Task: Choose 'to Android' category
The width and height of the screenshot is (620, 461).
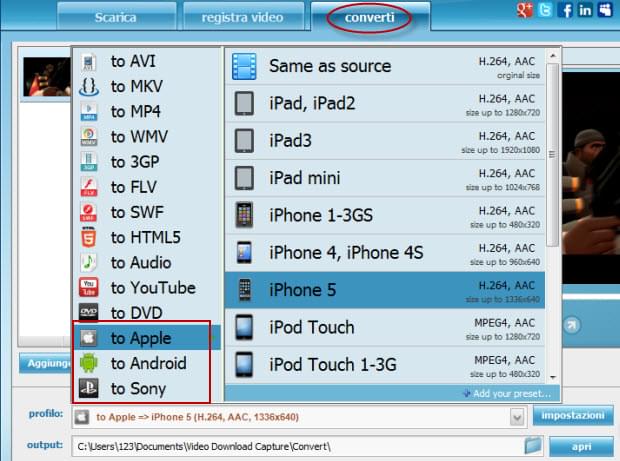Action: pos(147,363)
